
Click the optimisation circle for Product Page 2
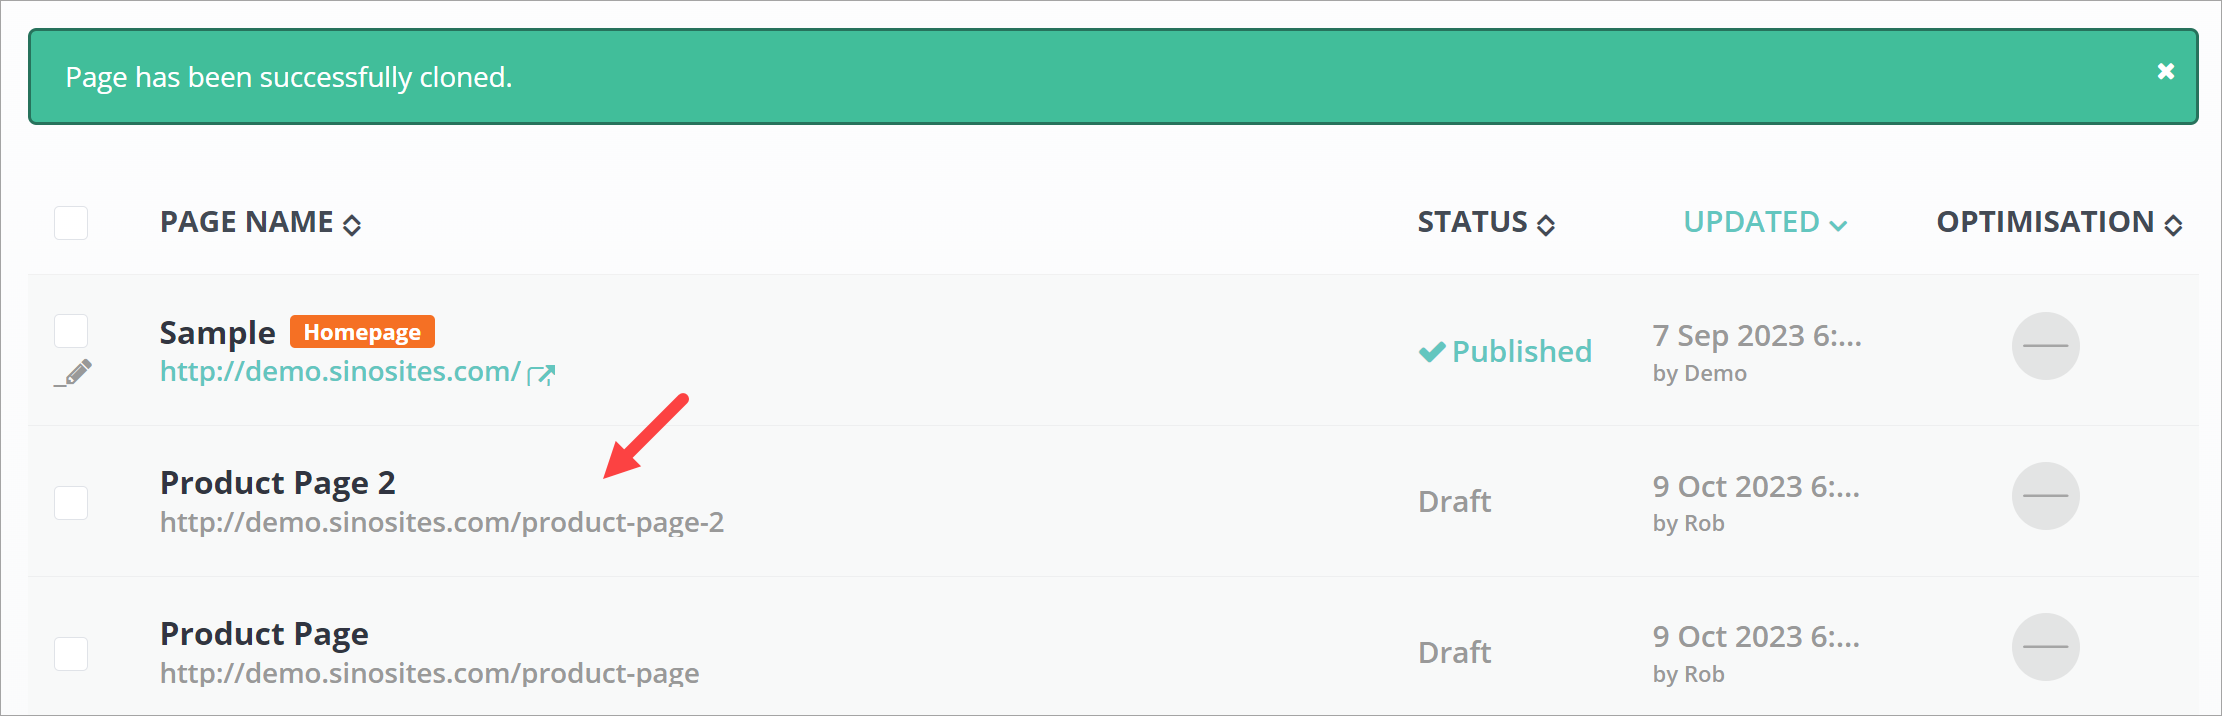tap(2045, 496)
